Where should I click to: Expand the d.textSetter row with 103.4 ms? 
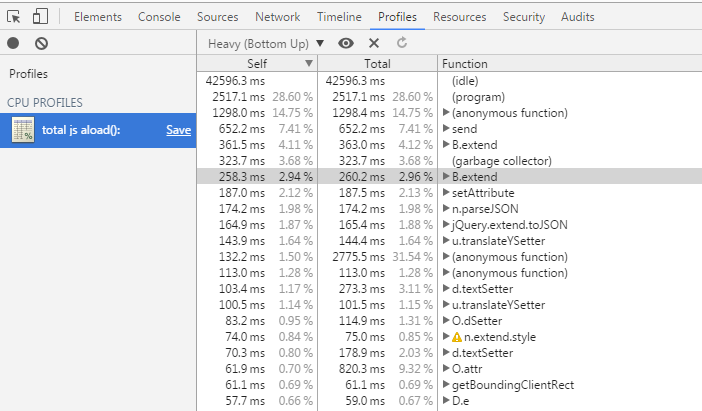coord(446,288)
